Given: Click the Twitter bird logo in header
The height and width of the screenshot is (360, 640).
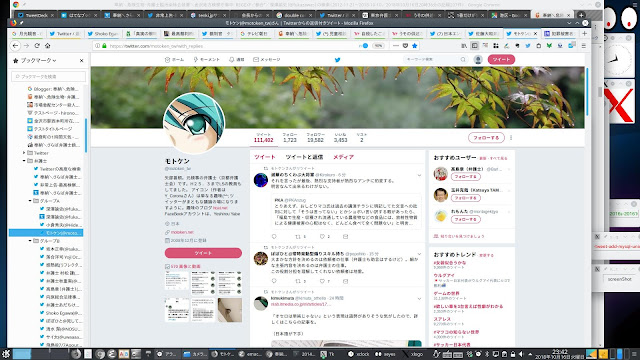Looking at the screenshot, I should click(338, 60).
